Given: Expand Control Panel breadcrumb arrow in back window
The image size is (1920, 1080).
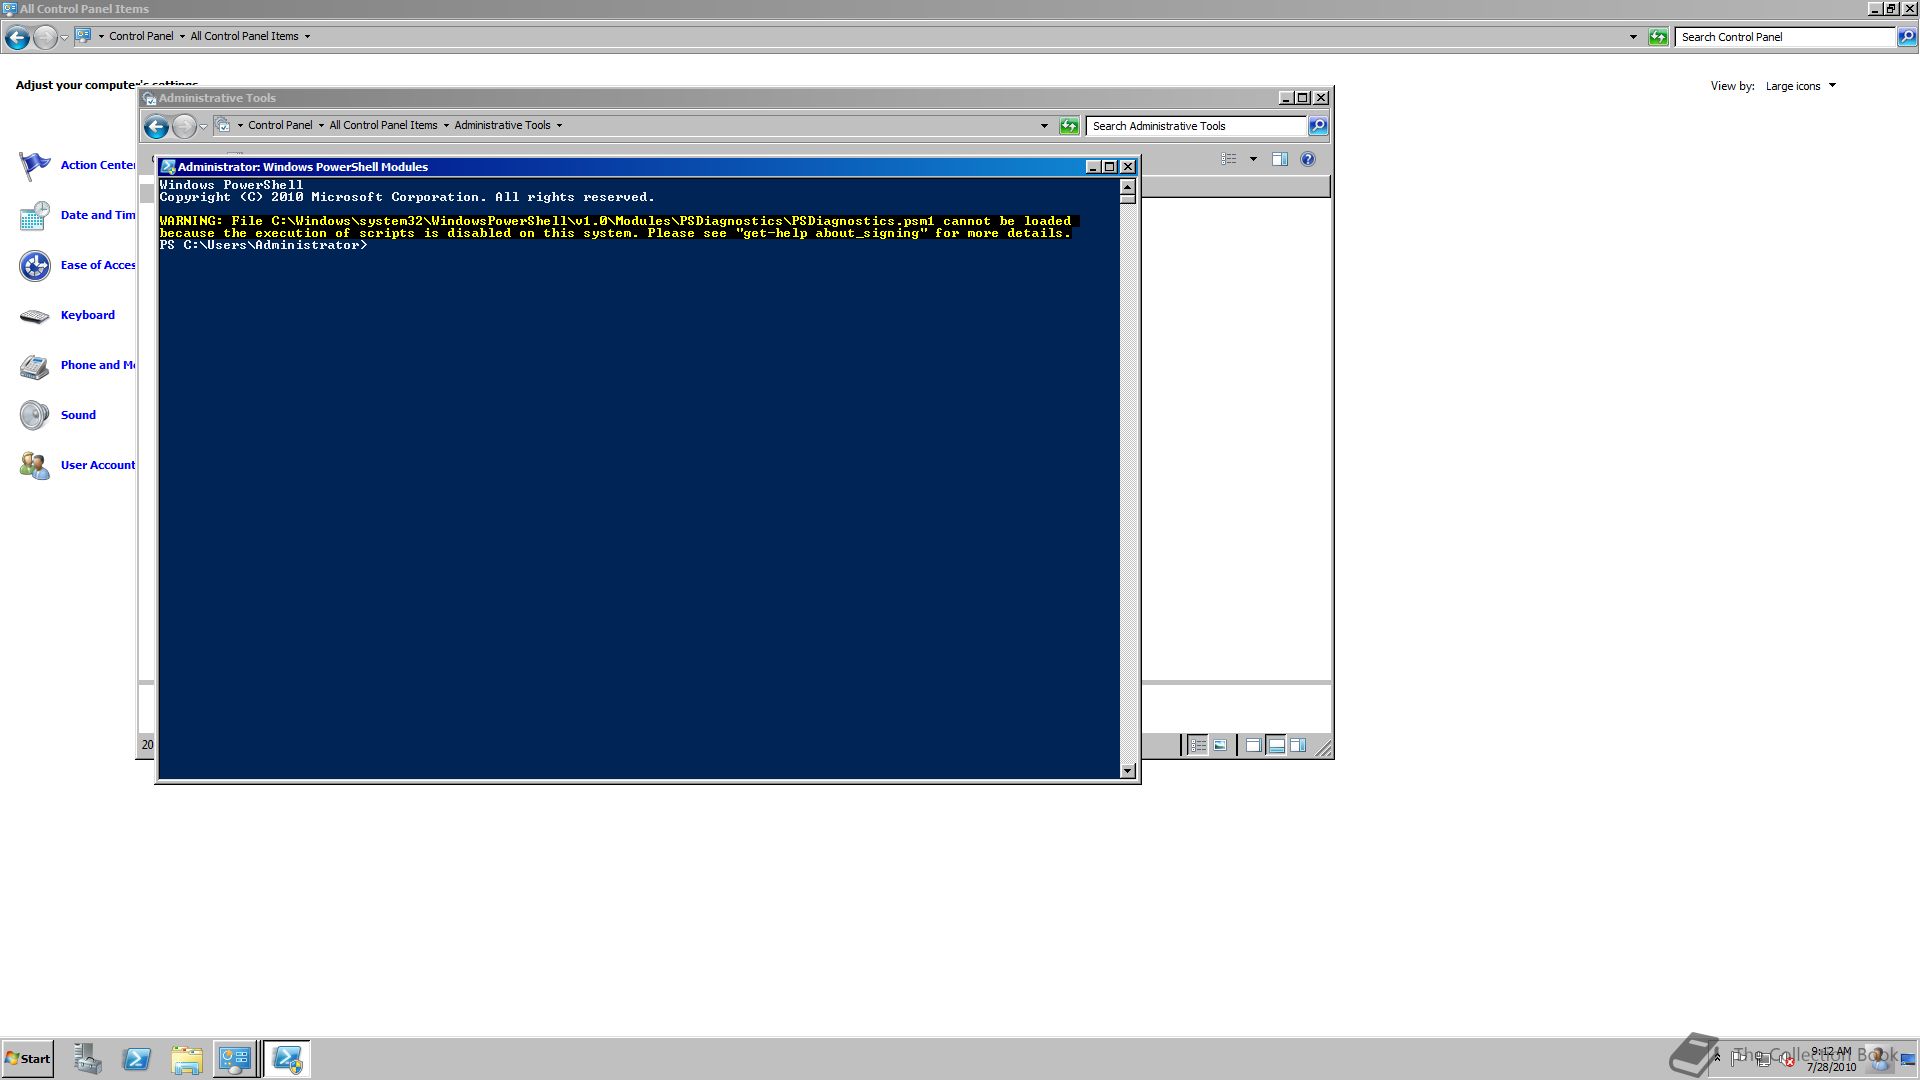Looking at the screenshot, I should coord(182,37).
